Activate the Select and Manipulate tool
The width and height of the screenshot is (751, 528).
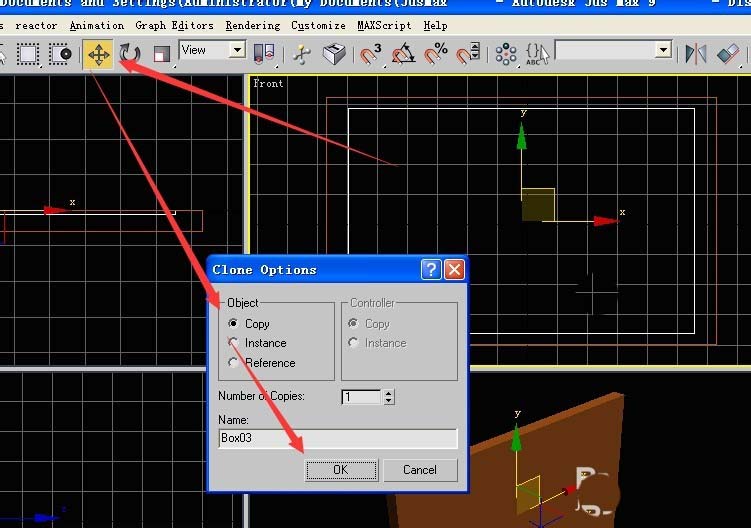302,54
